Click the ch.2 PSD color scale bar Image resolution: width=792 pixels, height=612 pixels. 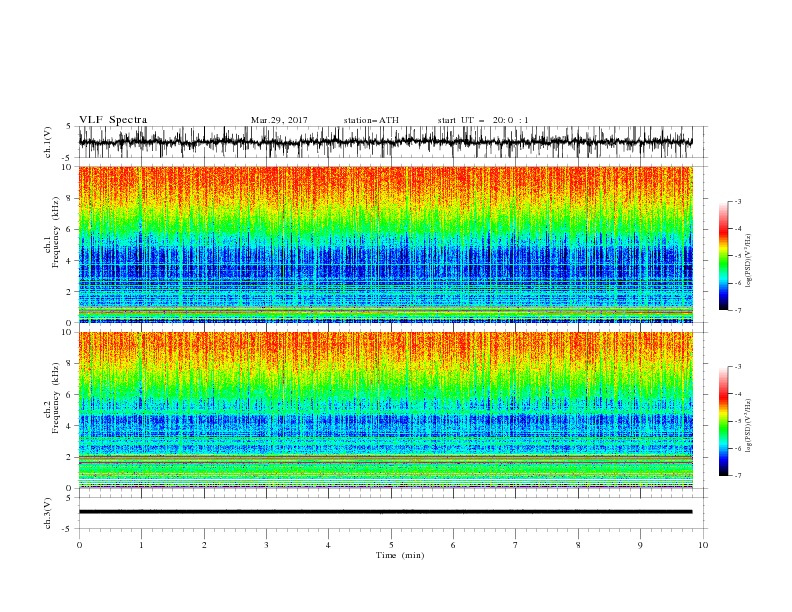pyautogui.click(x=724, y=421)
